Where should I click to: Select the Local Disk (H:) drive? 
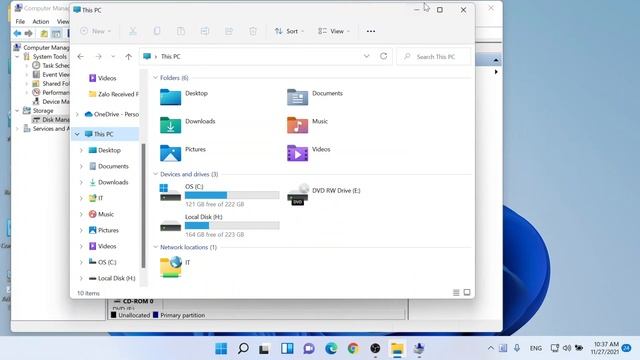pyautogui.click(x=219, y=225)
